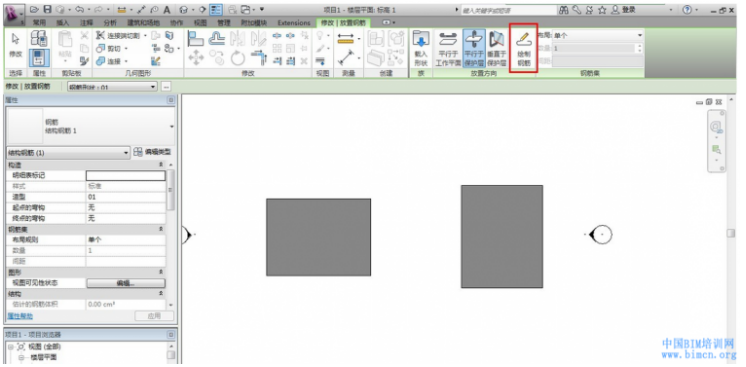Viewport: 746px width, 367px height.
Task: Select 平行于工作平面 placement orientation
Action: click(448, 49)
